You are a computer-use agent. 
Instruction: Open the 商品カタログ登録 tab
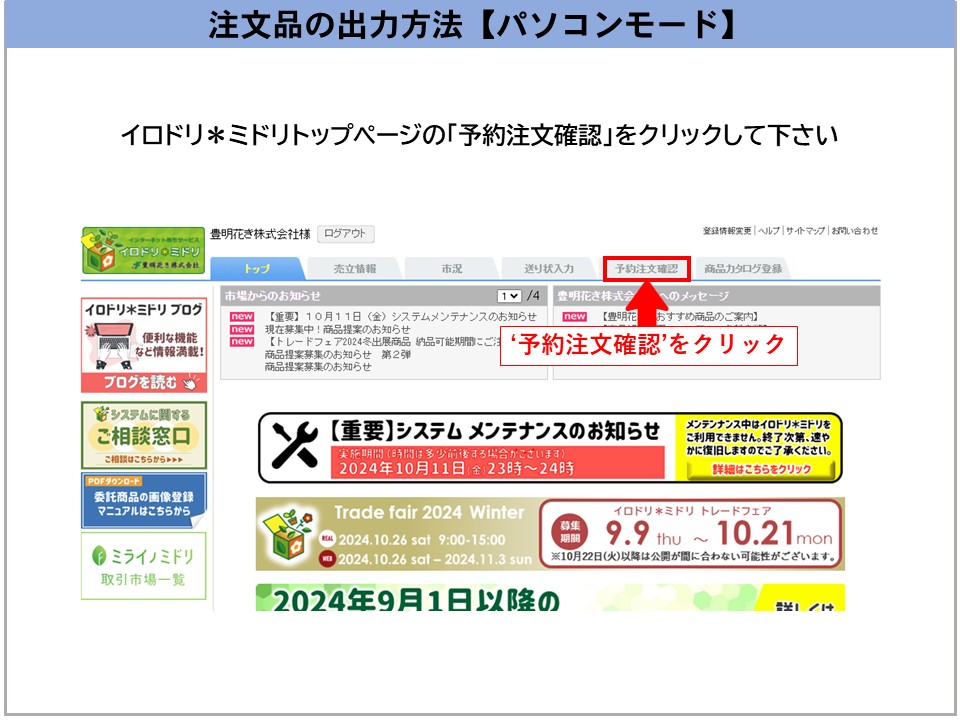(x=743, y=269)
